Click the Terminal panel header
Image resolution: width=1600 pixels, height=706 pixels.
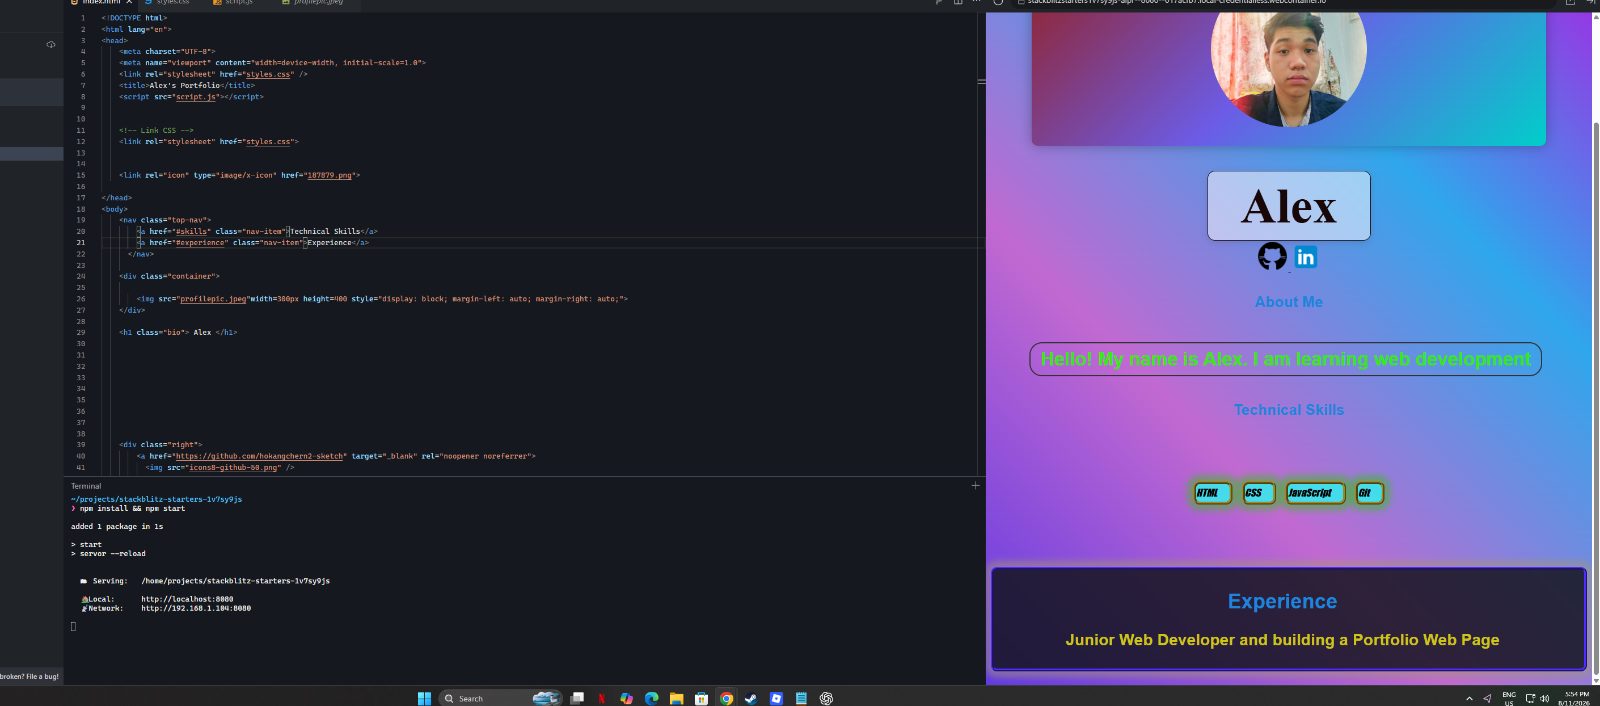(x=86, y=486)
